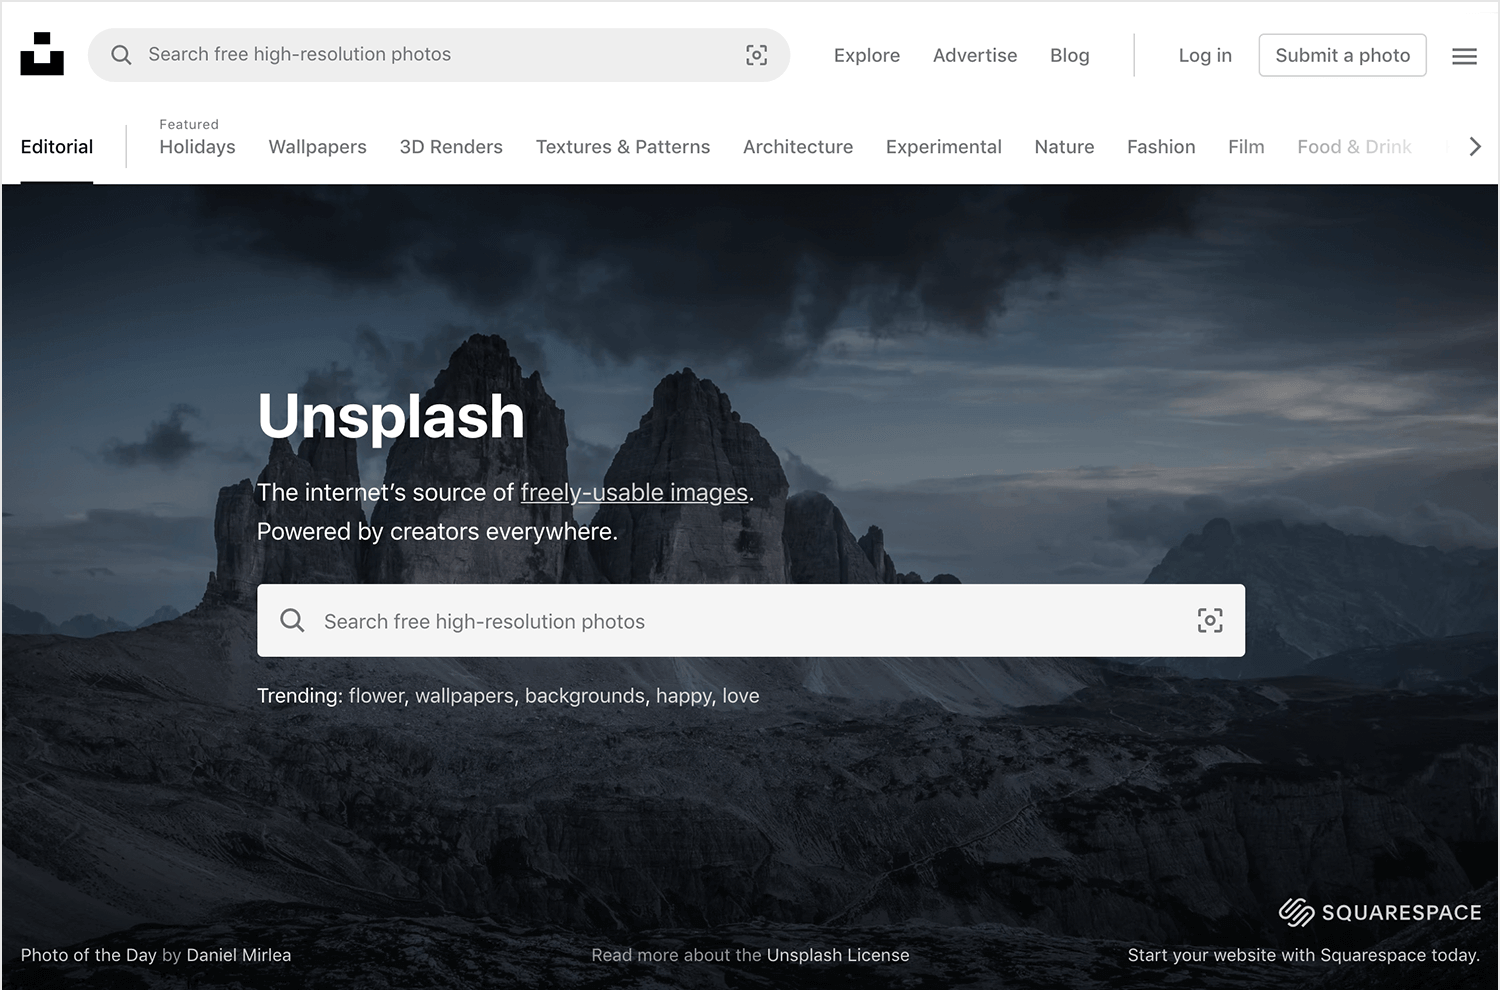
Task: Open Food & Drink category
Action: click(x=1354, y=147)
